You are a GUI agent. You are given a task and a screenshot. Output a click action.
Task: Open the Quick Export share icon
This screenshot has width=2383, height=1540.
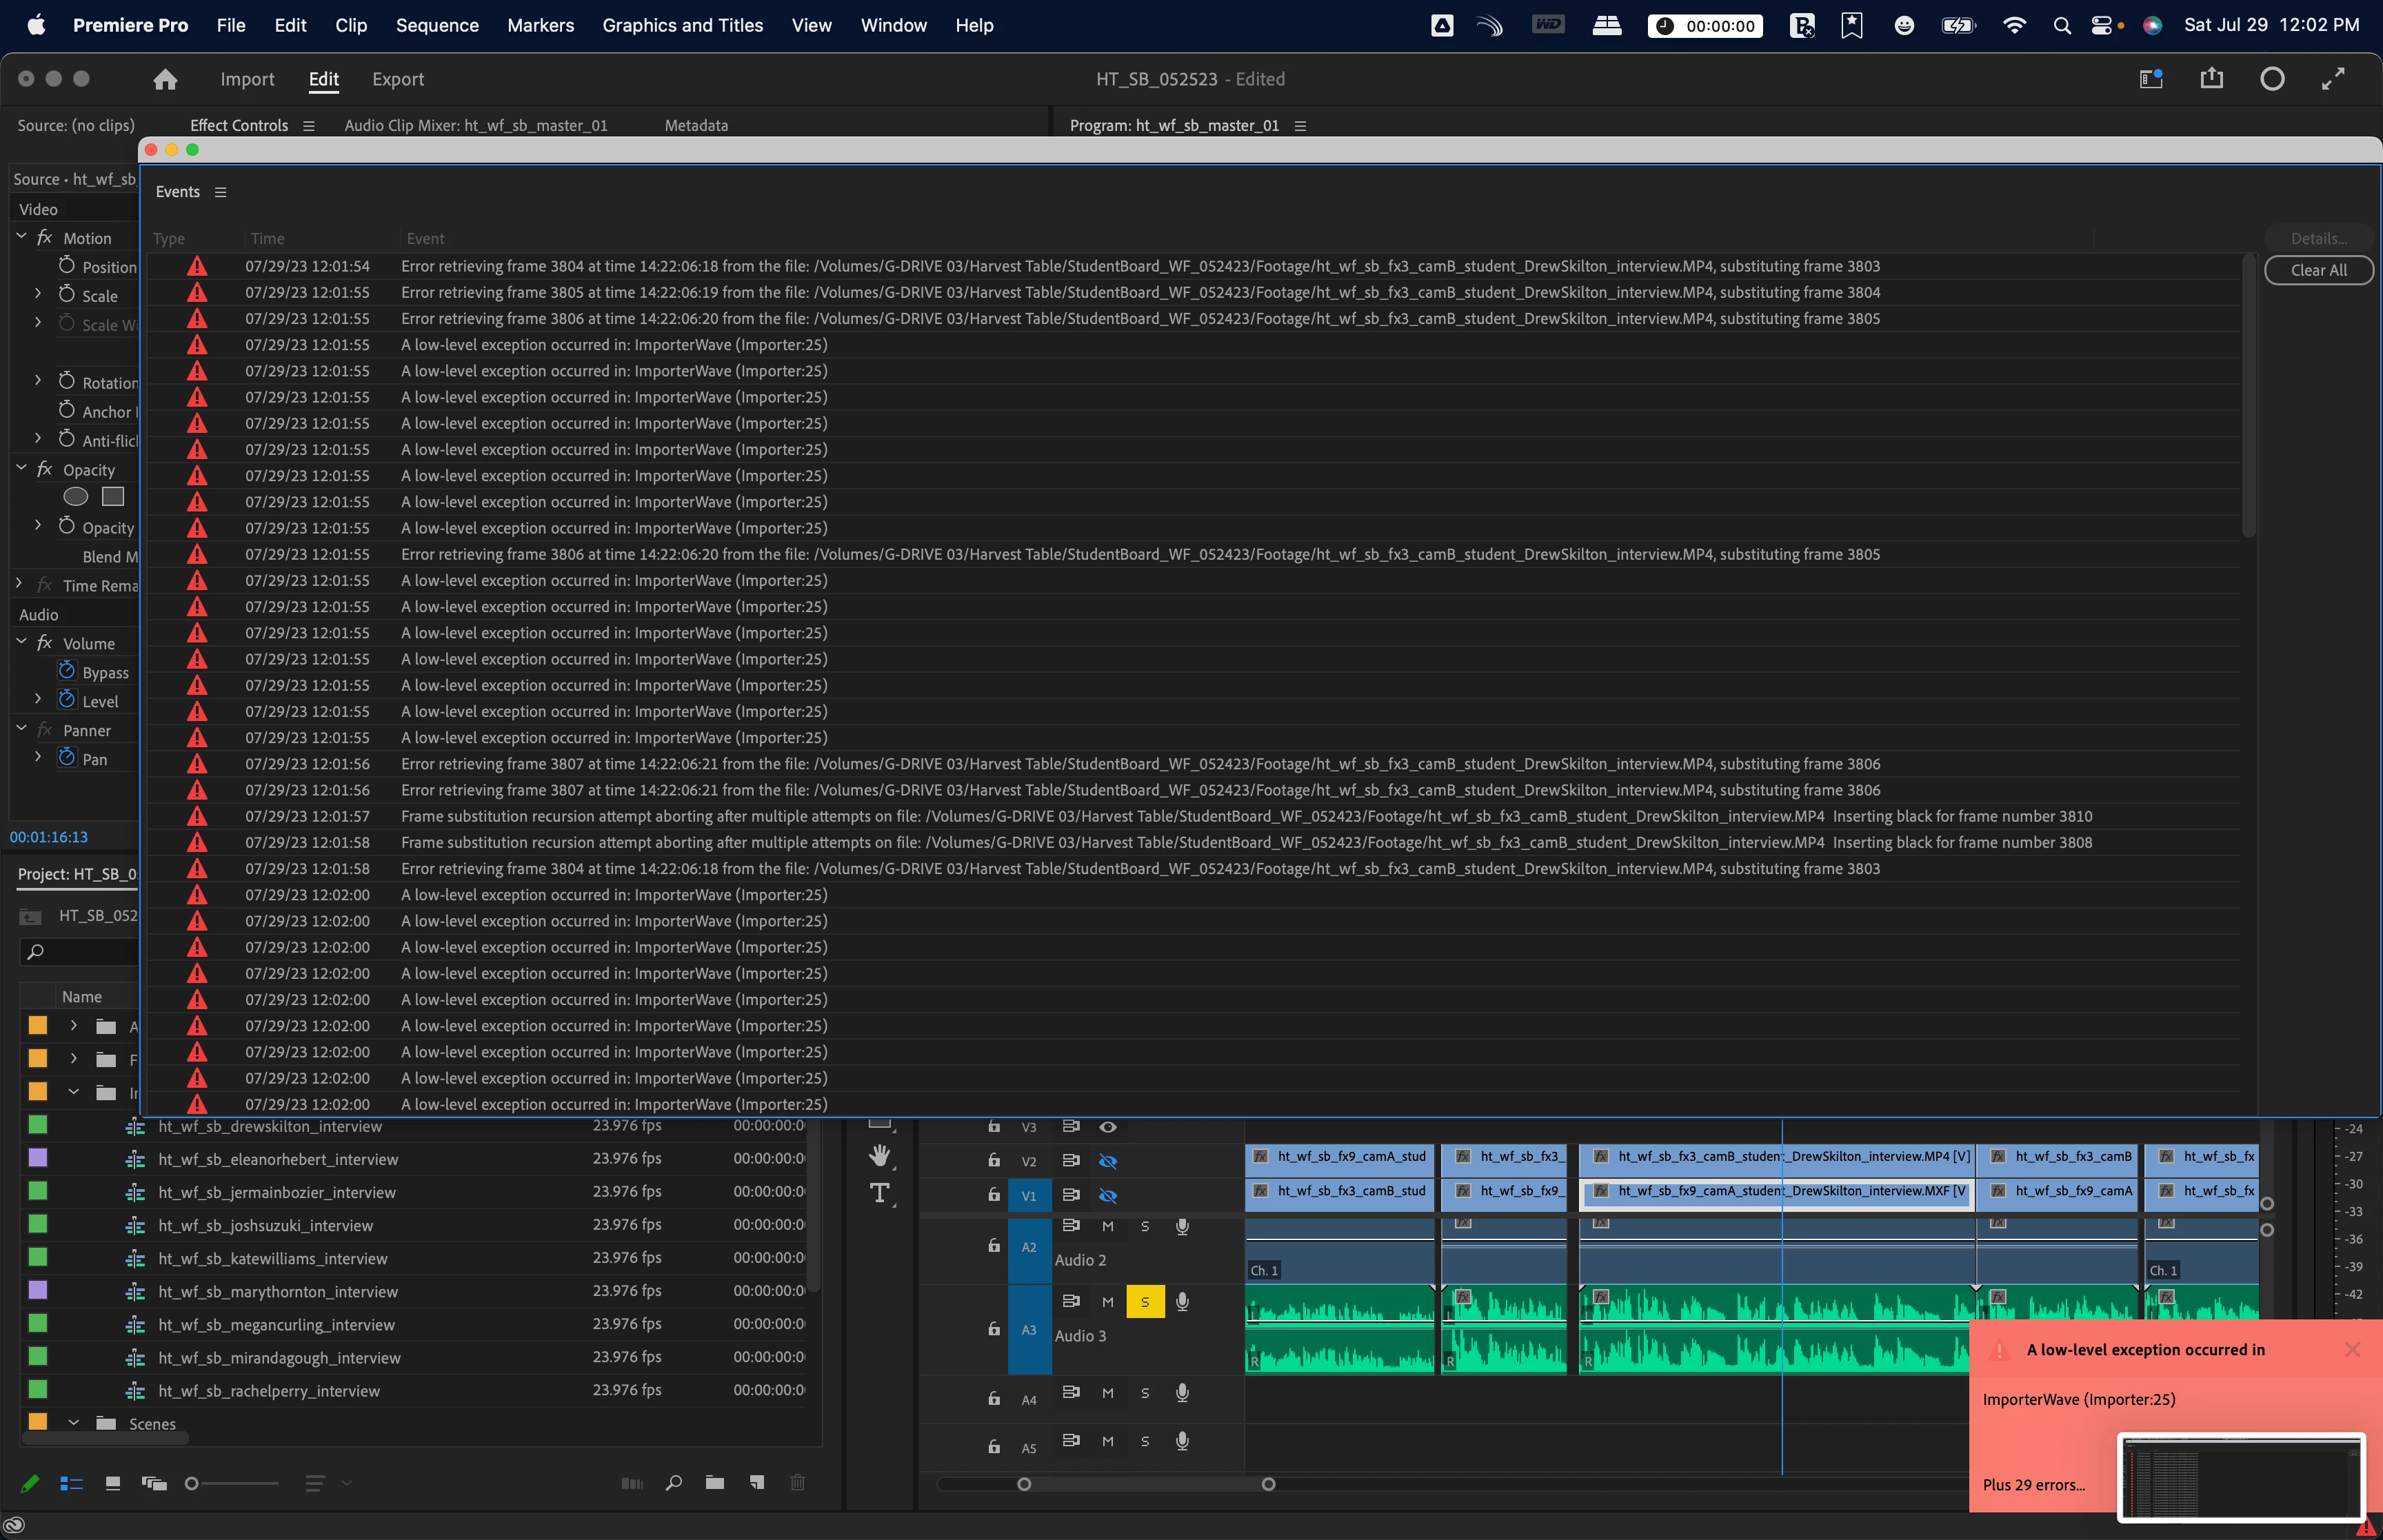click(2211, 79)
